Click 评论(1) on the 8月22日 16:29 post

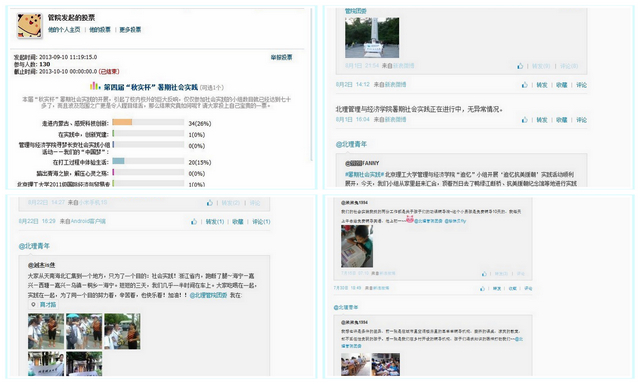coord(261,222)
